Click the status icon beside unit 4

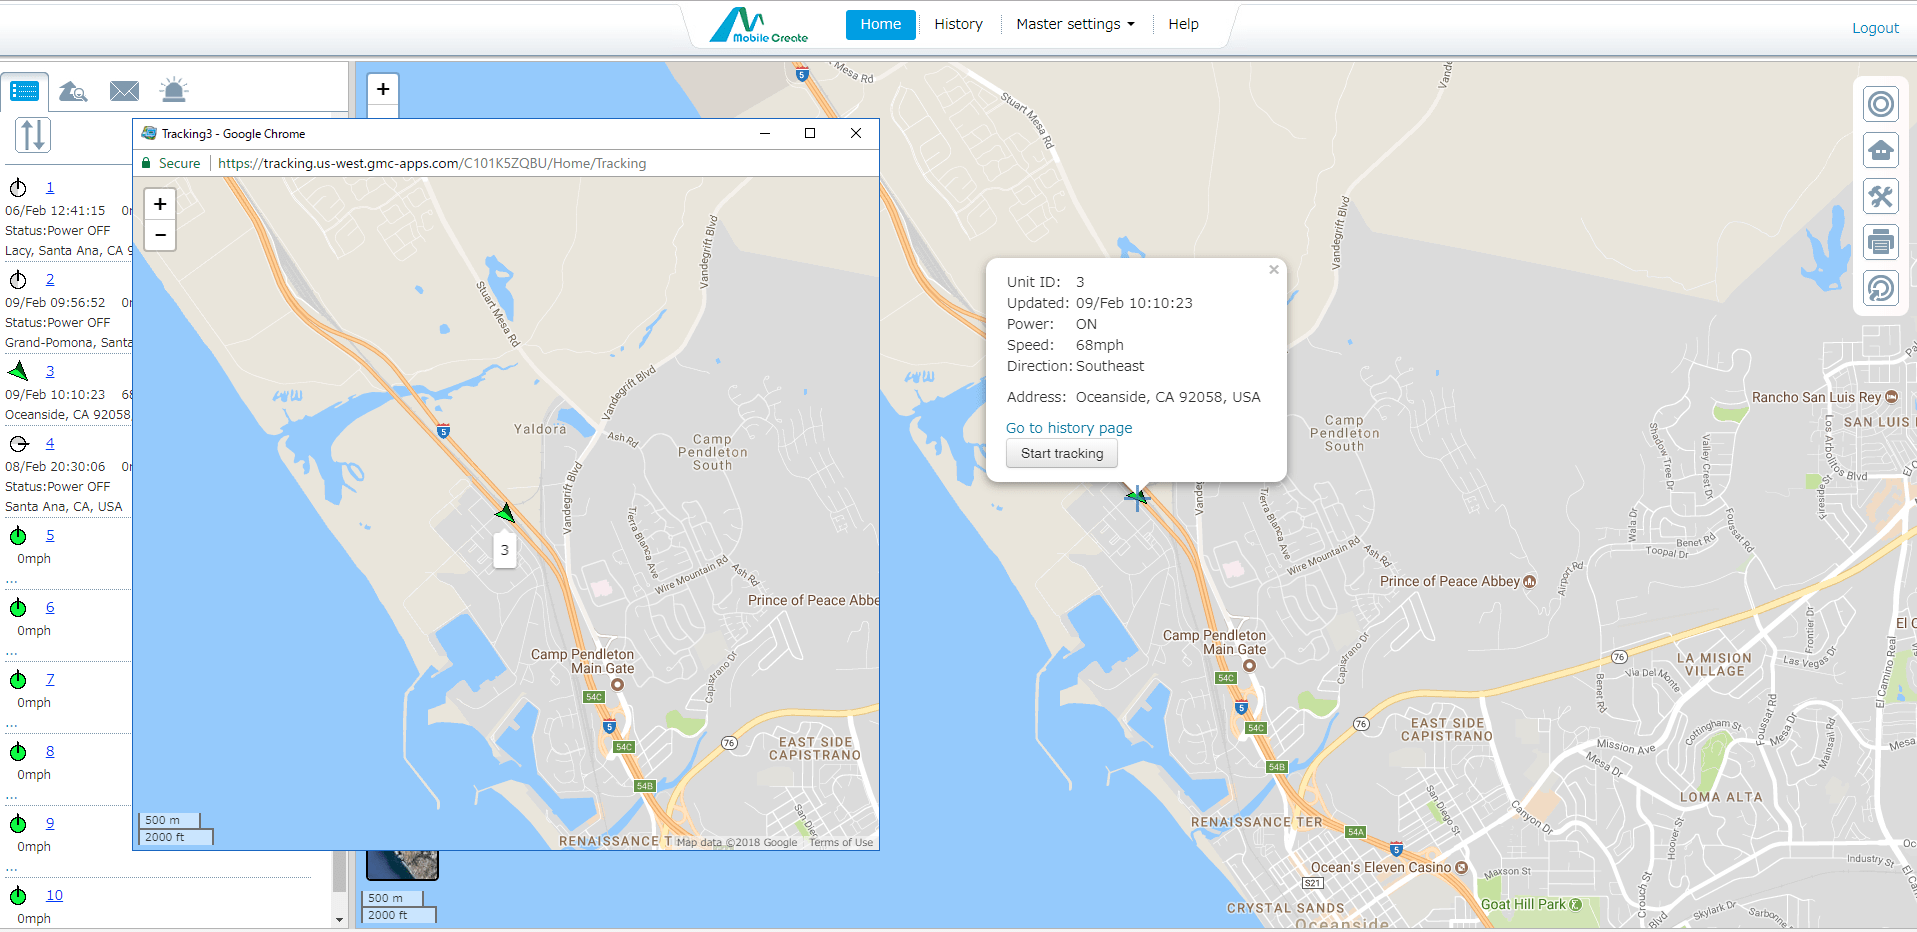(x=18, y=444)
